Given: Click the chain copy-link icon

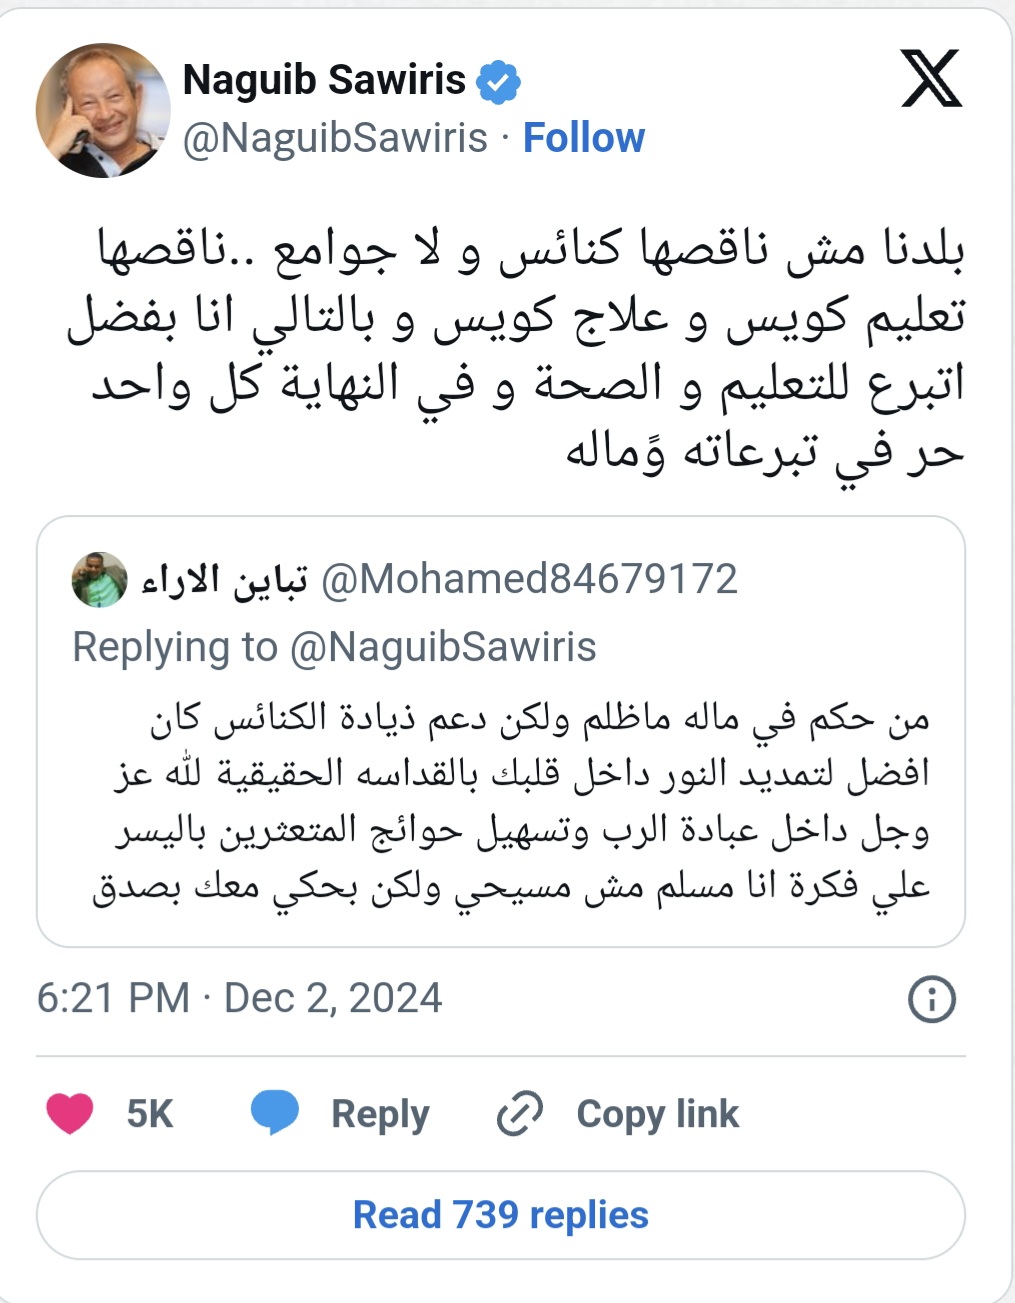Looking at the screenshot, I should [519, 1114].
